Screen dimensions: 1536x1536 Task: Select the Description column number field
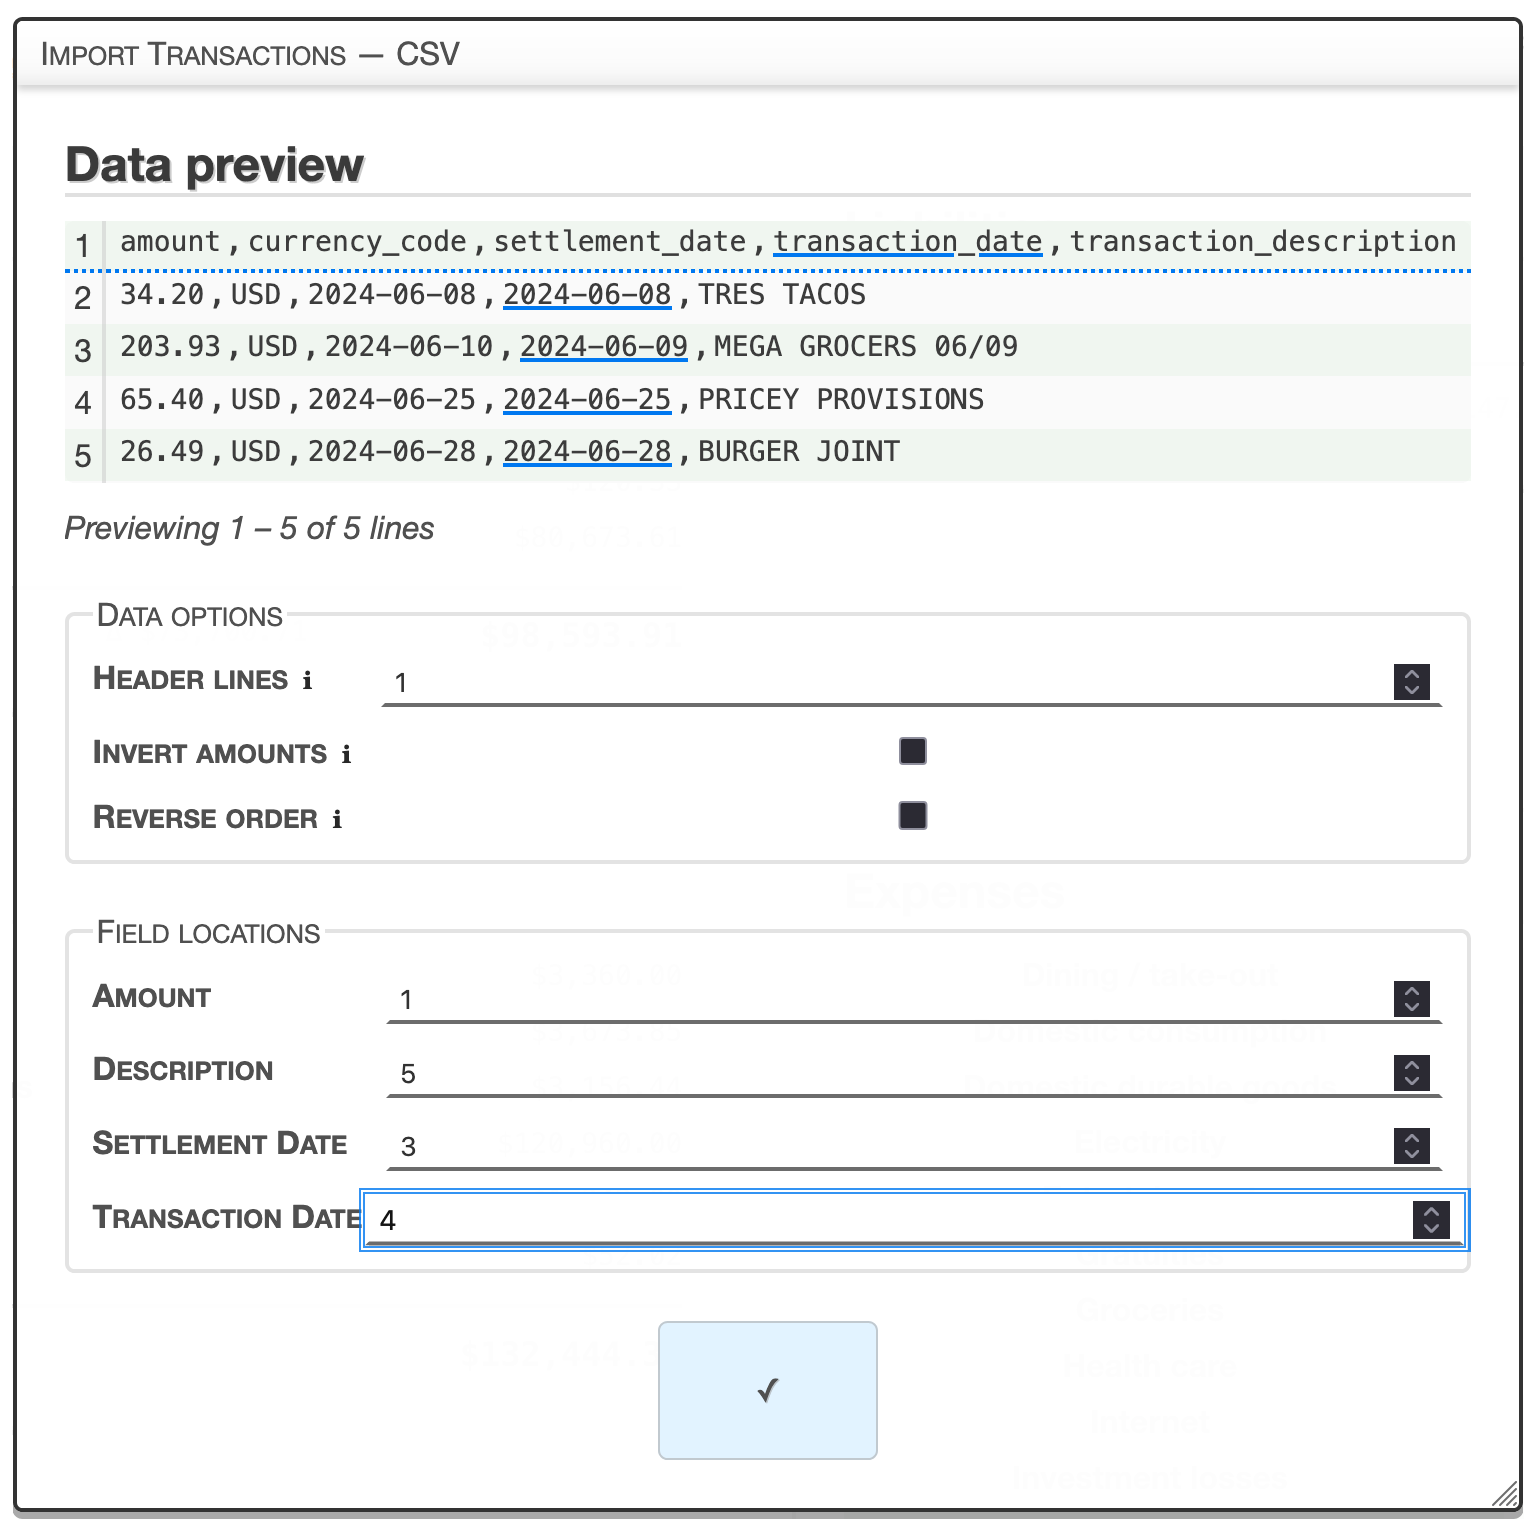click(880, 1074)
